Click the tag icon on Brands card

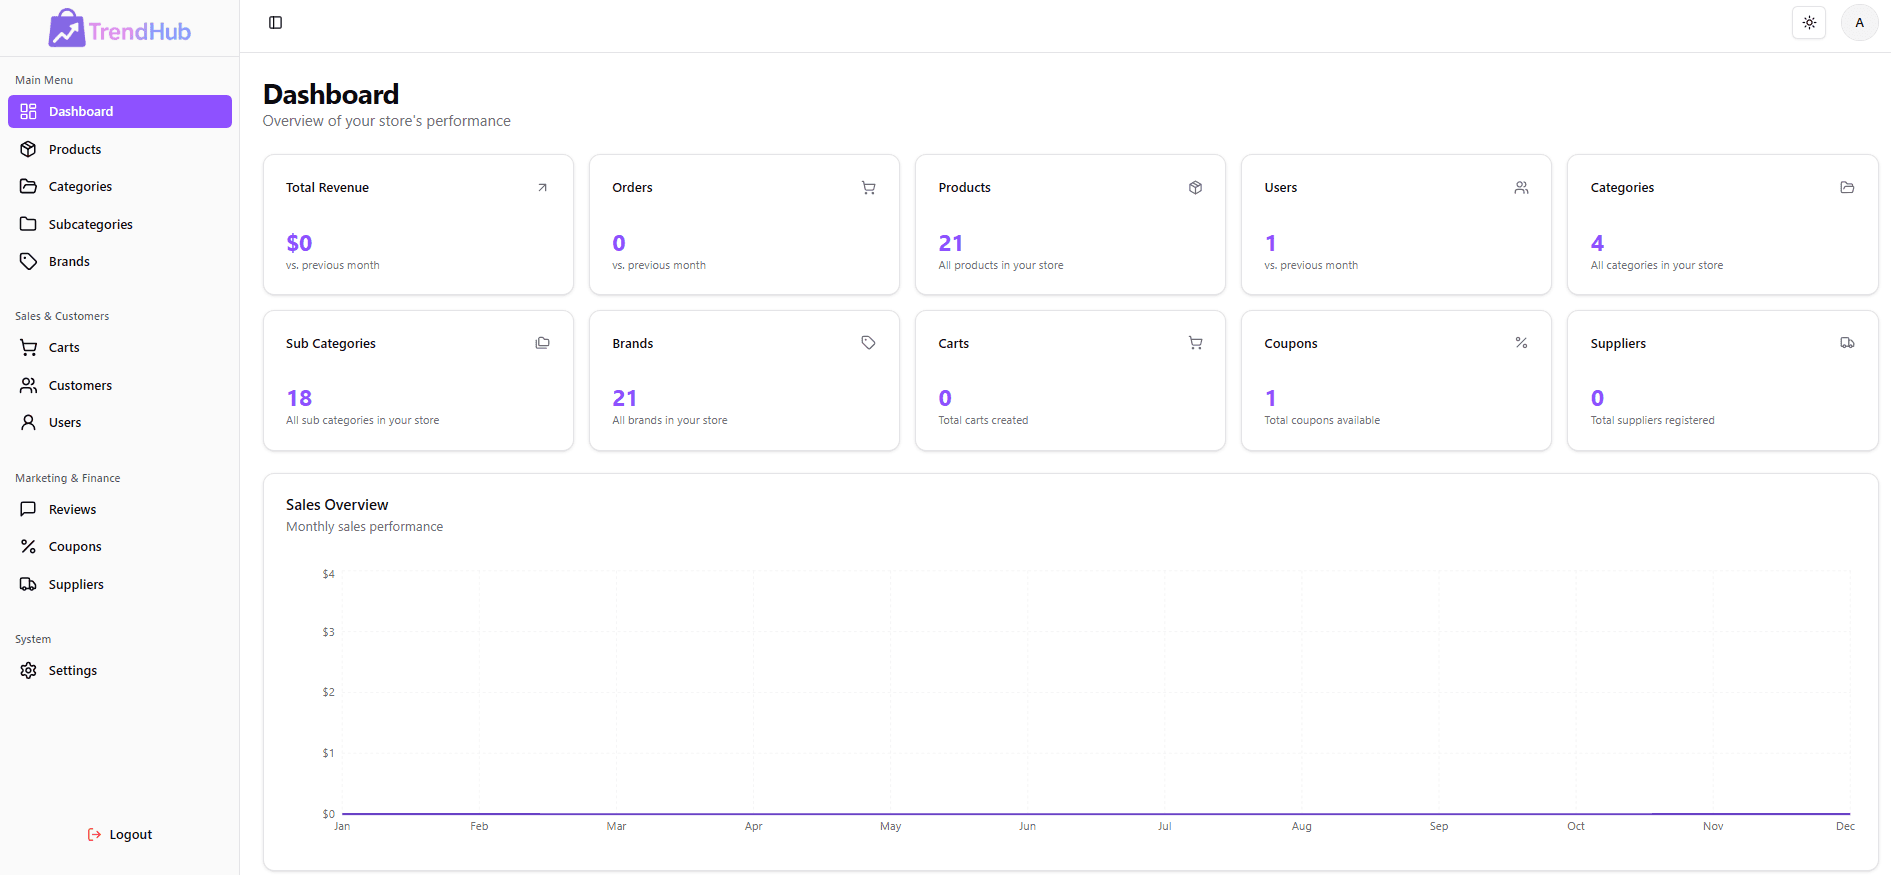[869, 343]
